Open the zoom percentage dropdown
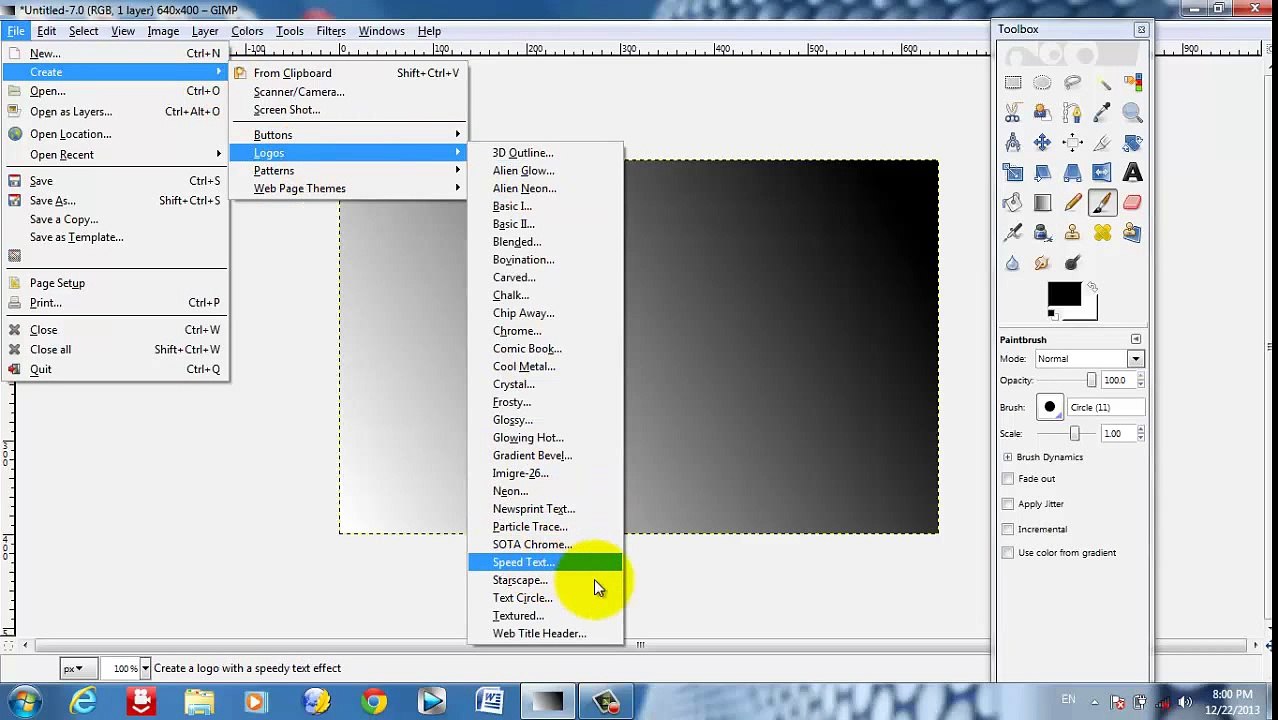1278x720 pixels. pos(145,668)
